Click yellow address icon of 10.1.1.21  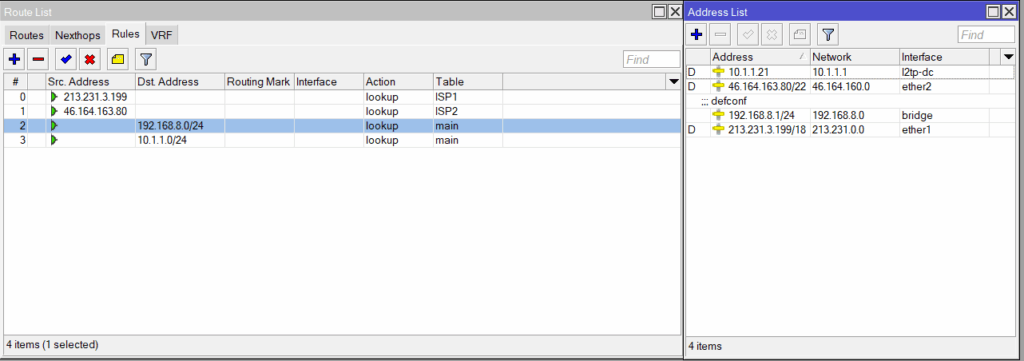click(x=719, y=72)
